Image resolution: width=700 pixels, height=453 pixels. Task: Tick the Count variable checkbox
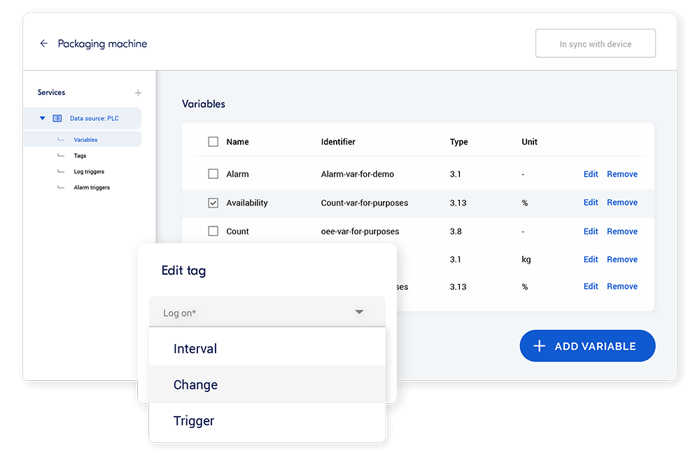(213, 231)
